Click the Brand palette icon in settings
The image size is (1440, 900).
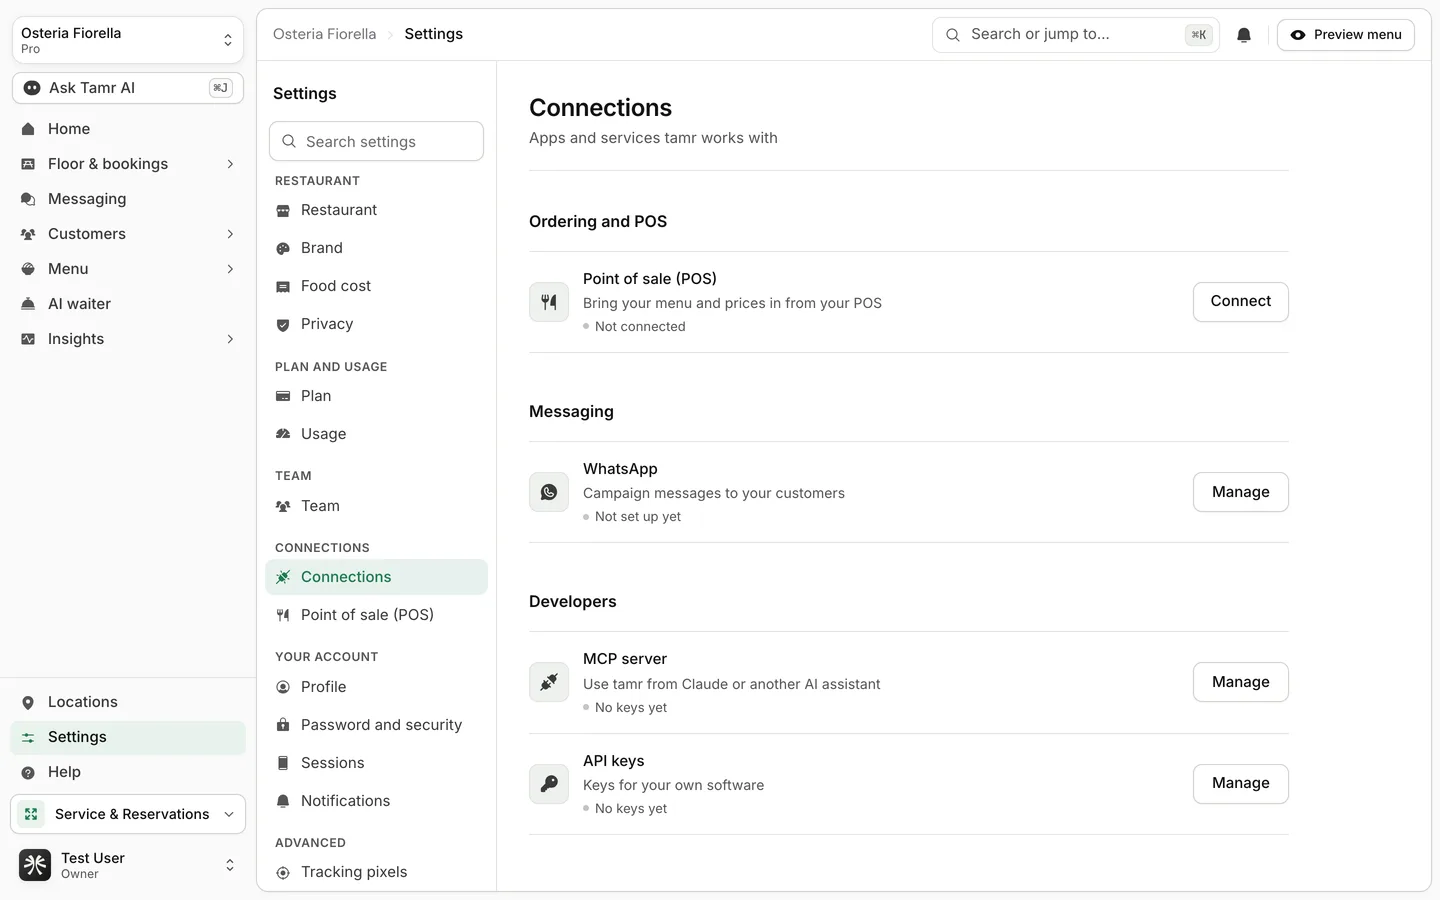click(283, 248)
